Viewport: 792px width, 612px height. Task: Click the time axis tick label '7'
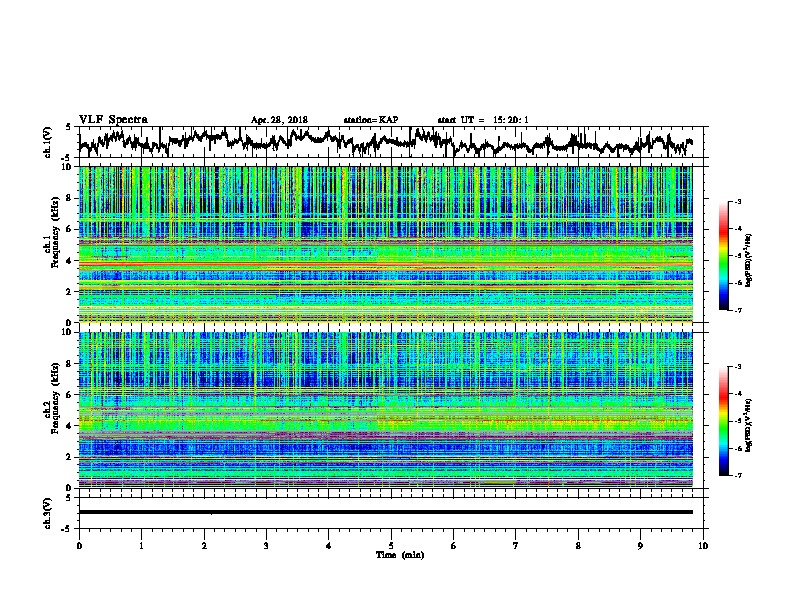(516, 546)
